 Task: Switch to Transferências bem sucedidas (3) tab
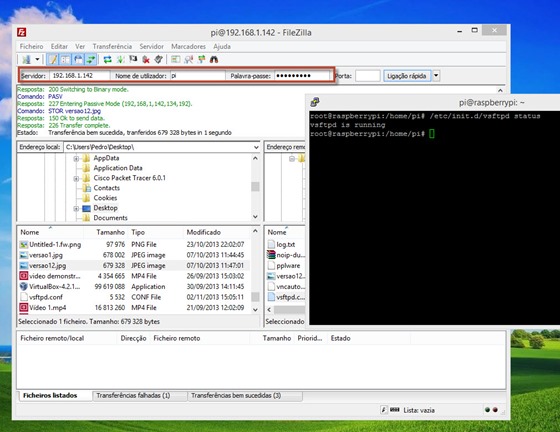[x=236, y=395]
